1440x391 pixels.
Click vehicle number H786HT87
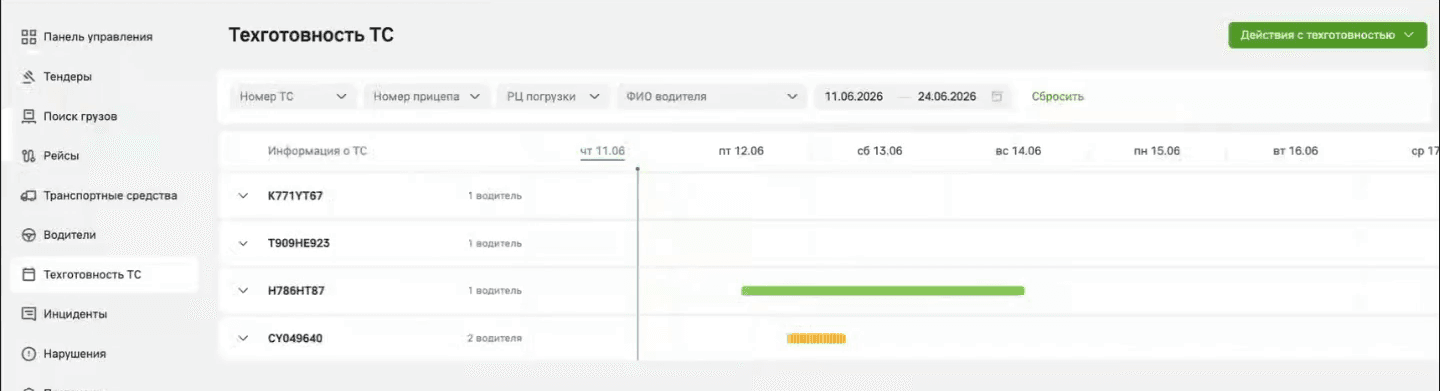coord(296,291)
